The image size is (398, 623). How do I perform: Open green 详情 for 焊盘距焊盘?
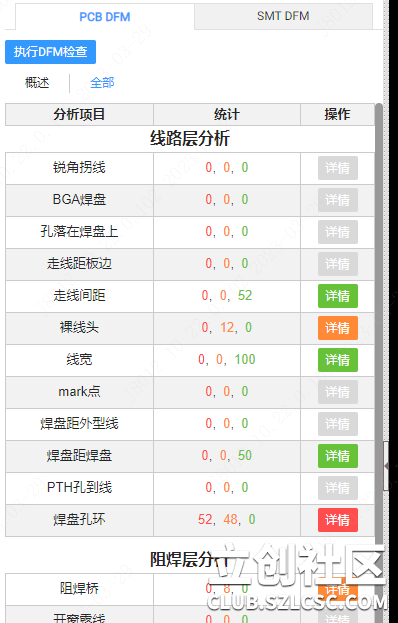point(338,456)
